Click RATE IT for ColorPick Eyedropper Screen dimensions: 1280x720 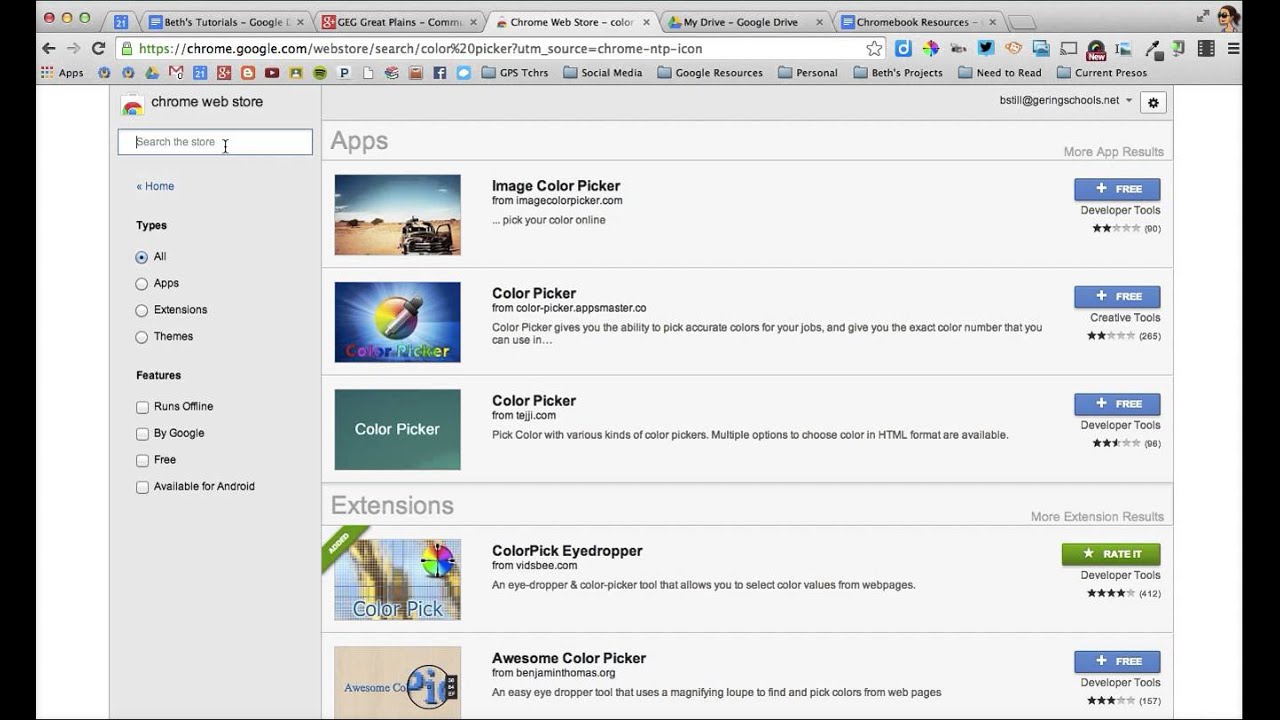(1111, 554)
